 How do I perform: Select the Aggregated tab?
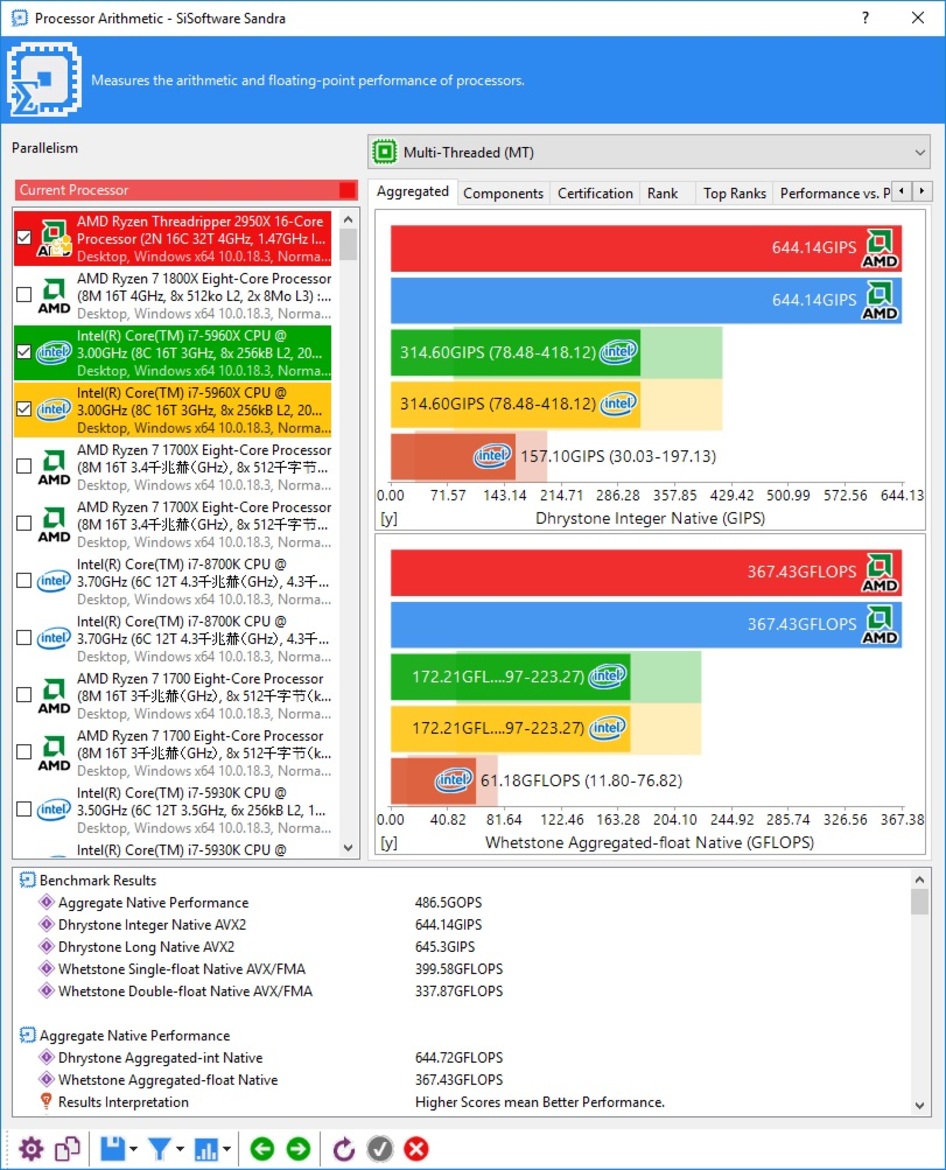[413, 192]
